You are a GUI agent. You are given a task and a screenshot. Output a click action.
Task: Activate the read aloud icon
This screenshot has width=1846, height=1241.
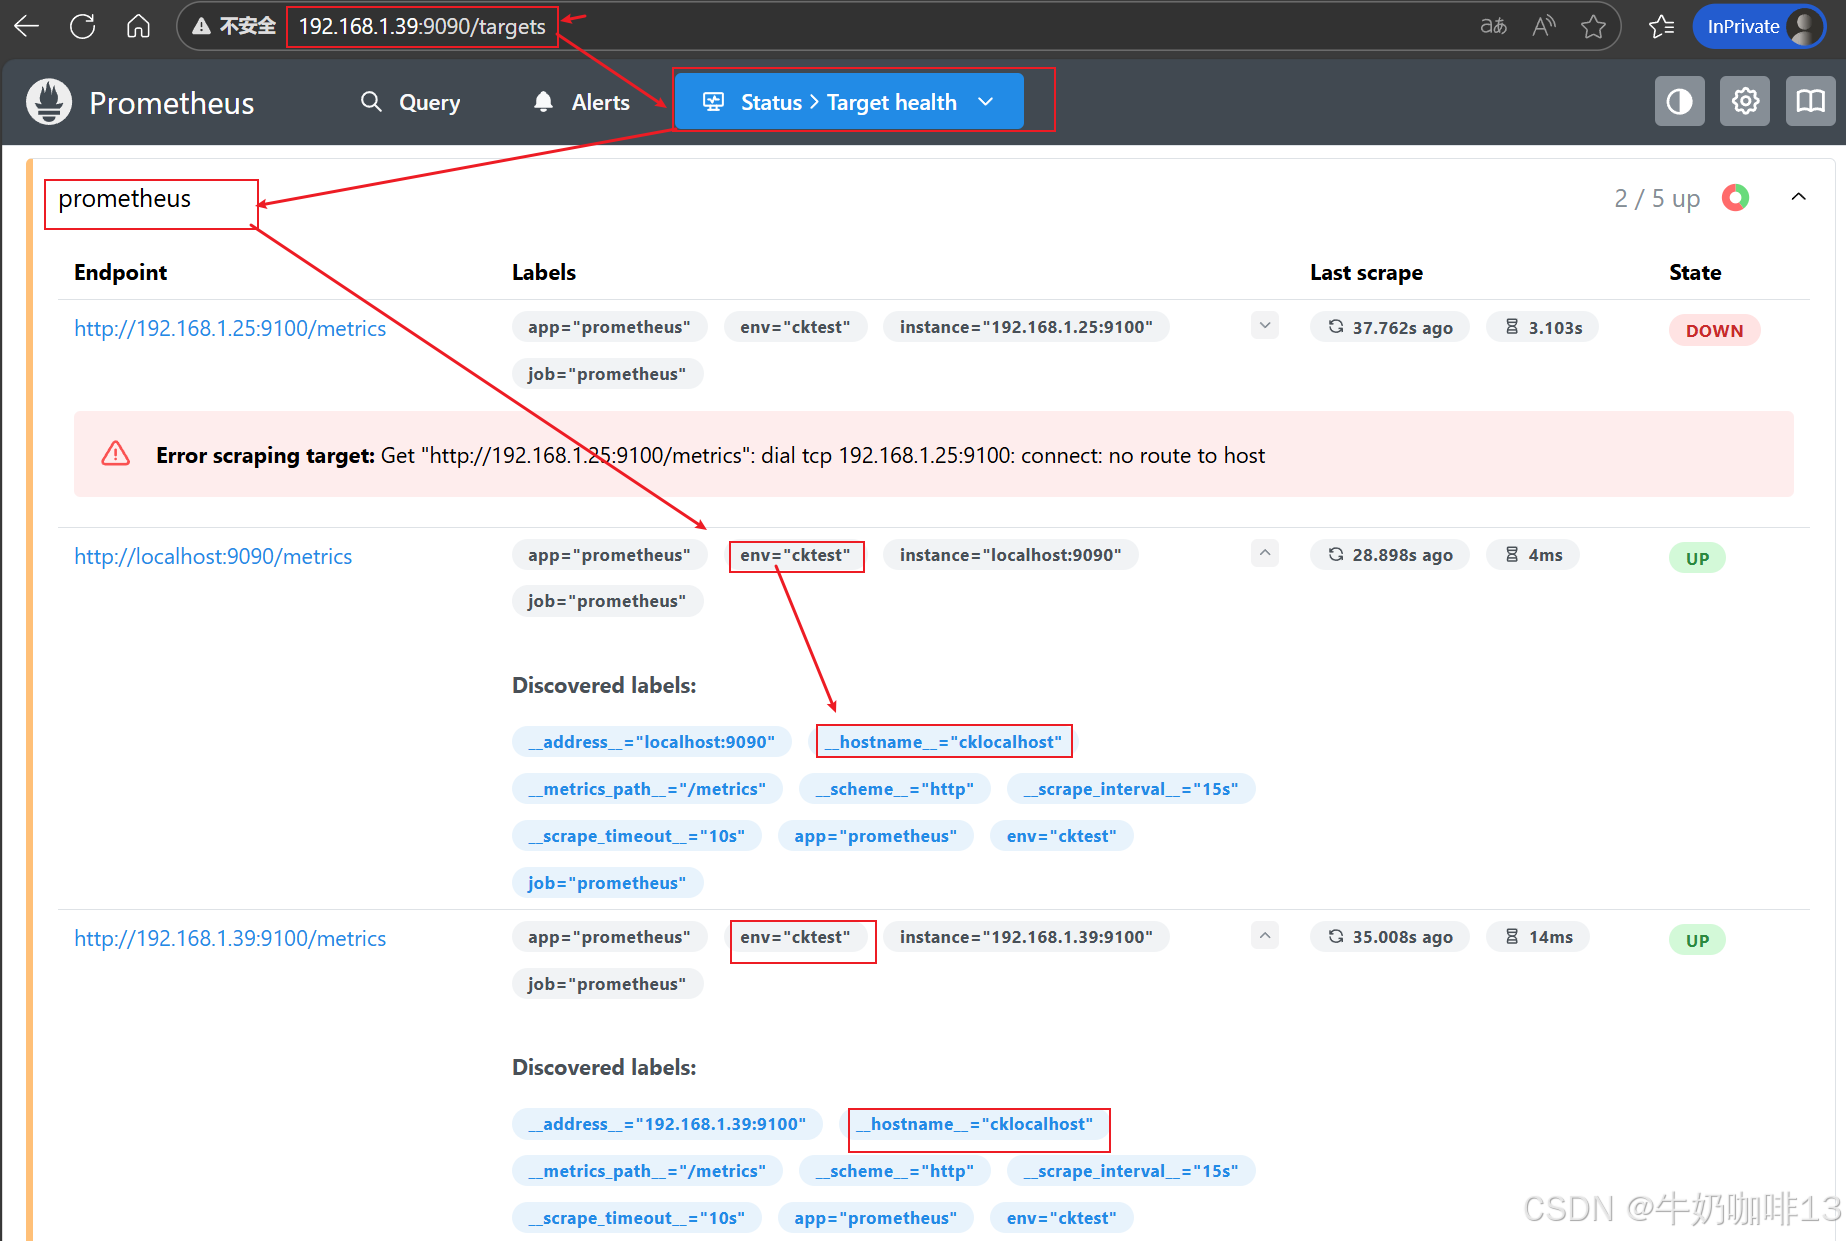click(1544, 26)
